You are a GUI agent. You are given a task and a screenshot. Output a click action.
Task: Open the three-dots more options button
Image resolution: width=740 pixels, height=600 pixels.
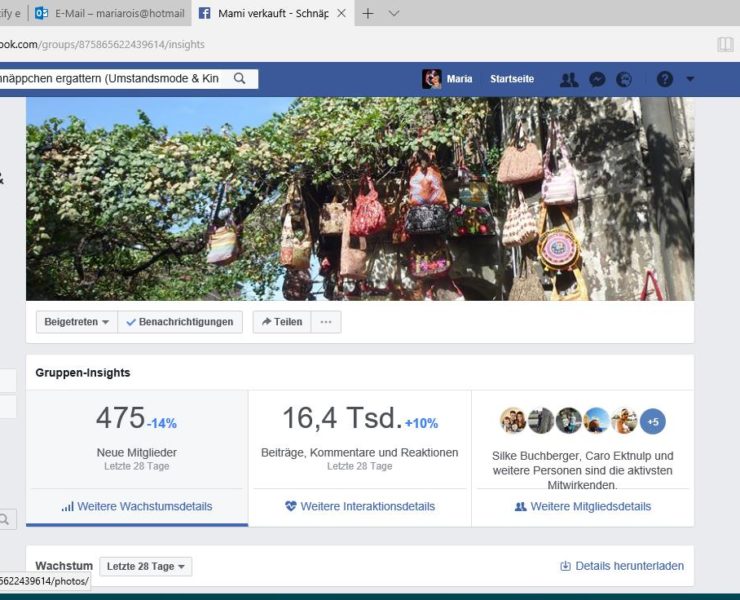326,322
